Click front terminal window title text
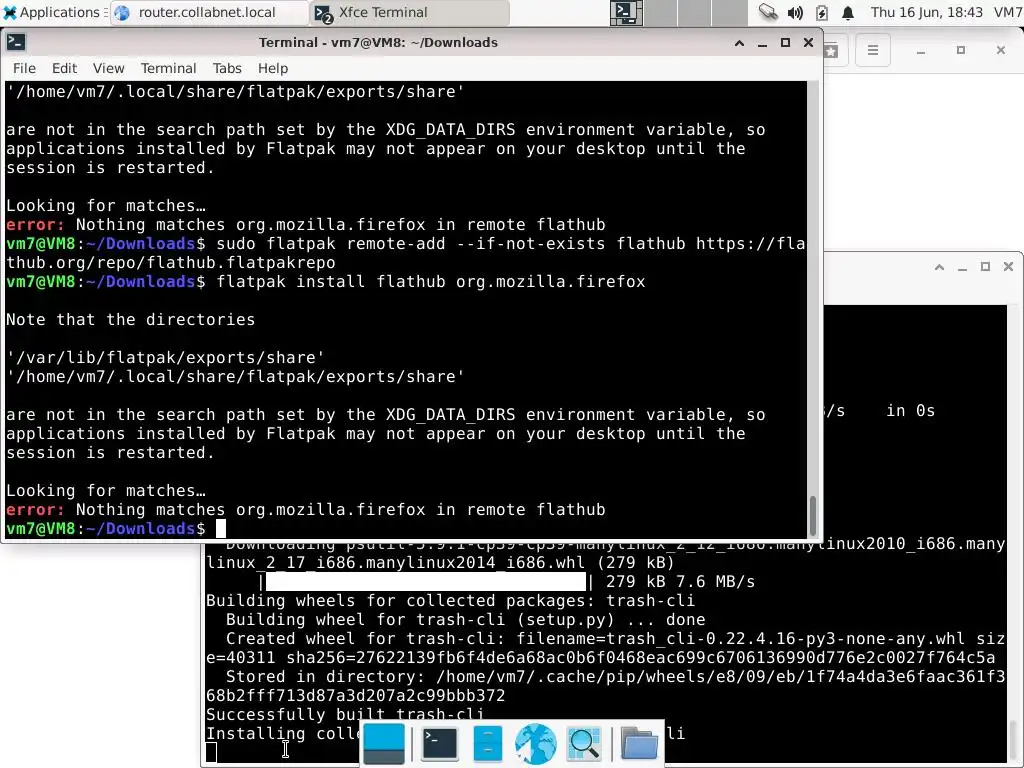 [378, 42]
